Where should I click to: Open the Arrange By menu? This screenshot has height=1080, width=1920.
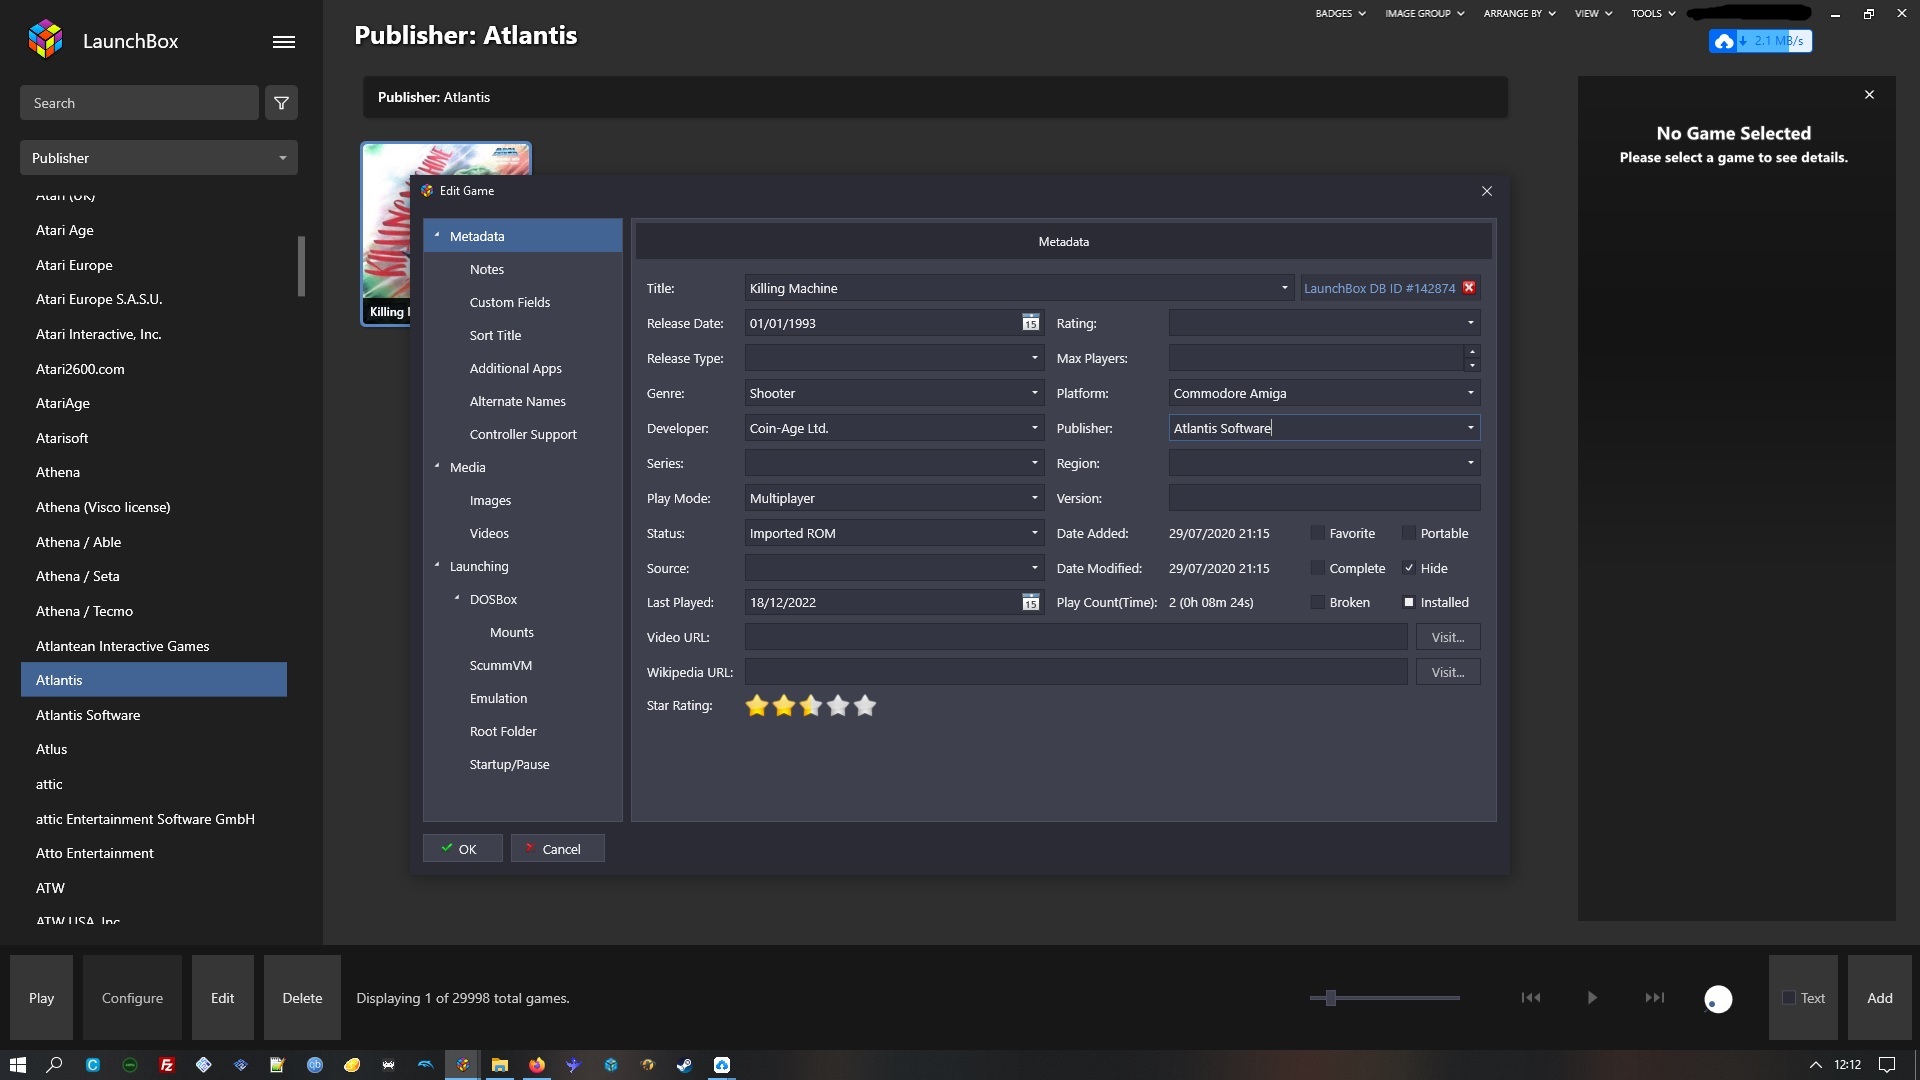1519,14
